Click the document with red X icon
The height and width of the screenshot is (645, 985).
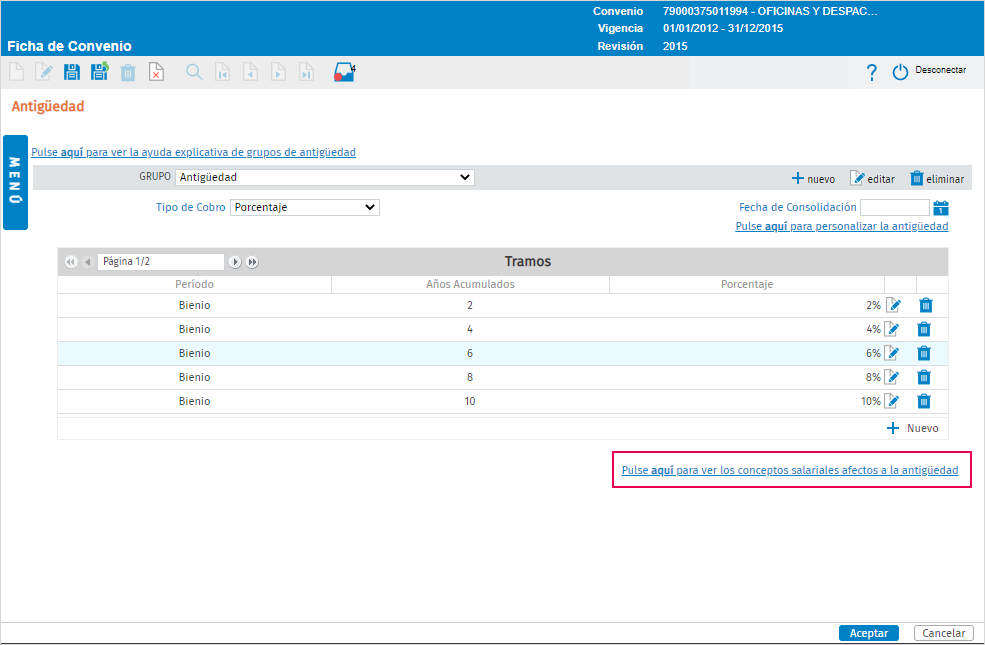click(x=156, y=72)
